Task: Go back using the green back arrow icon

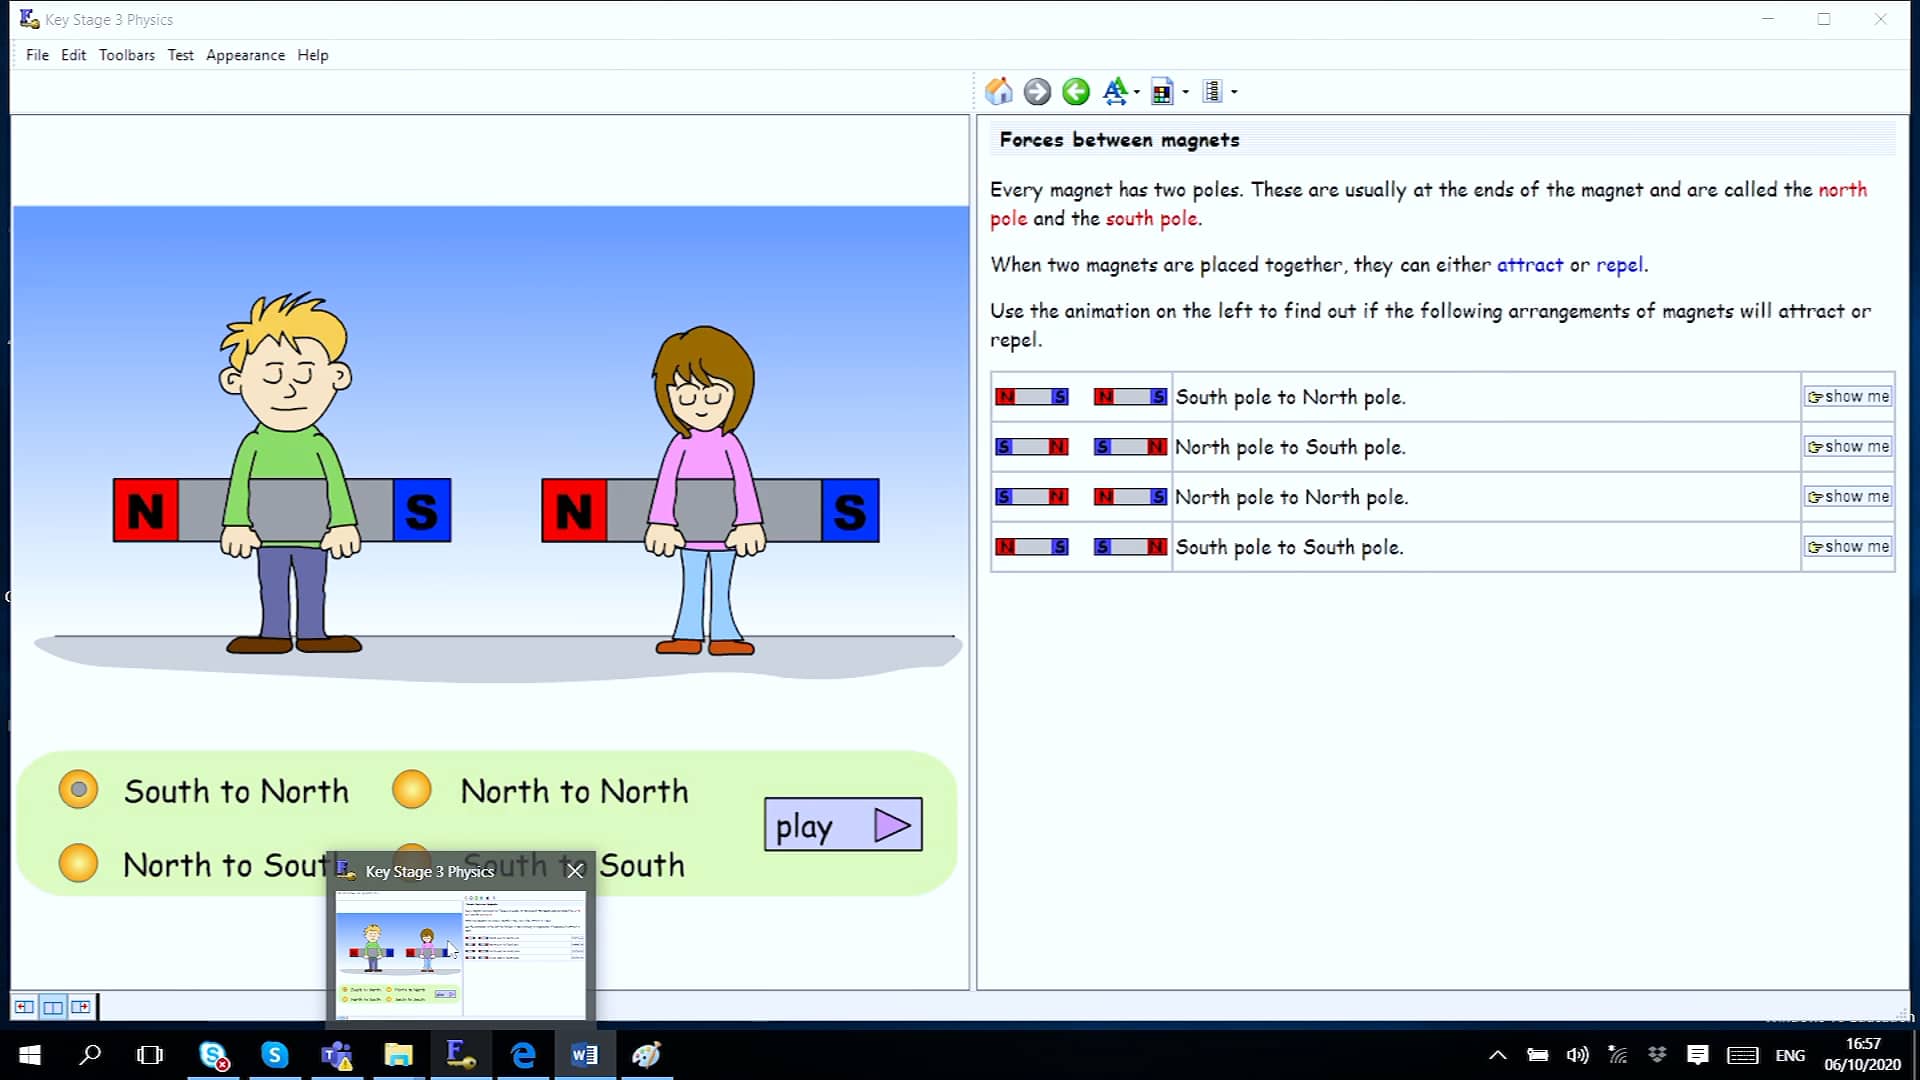Action: (1076, 91)
